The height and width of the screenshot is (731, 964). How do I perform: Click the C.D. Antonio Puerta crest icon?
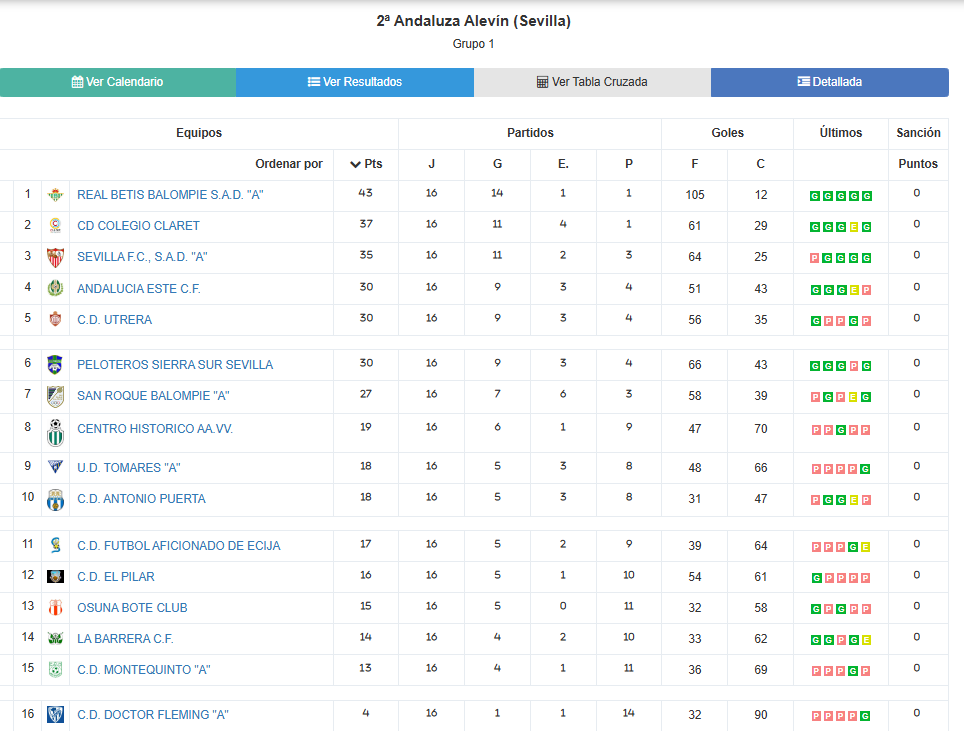tap(55, 500)
